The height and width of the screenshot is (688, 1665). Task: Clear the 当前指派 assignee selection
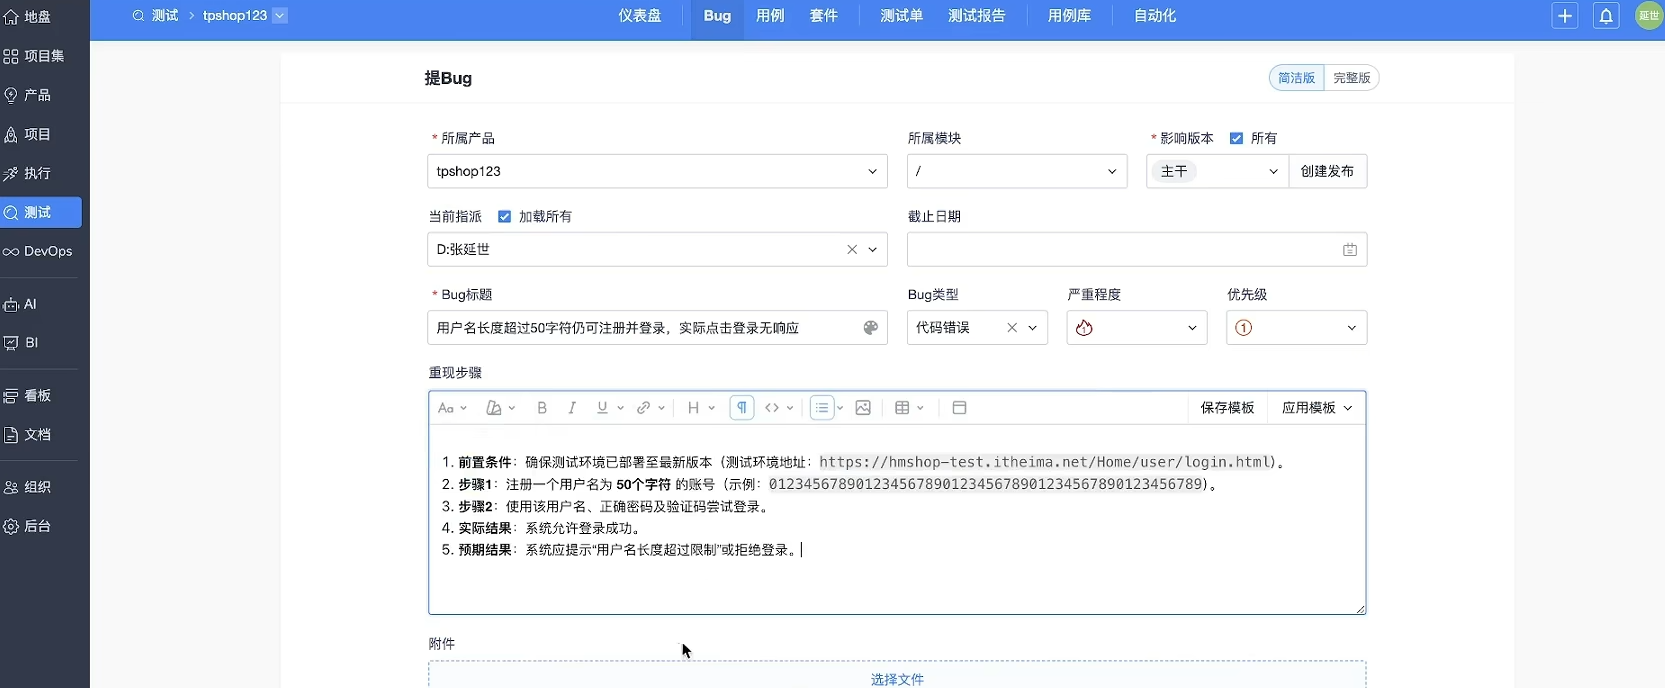(852, 250)
